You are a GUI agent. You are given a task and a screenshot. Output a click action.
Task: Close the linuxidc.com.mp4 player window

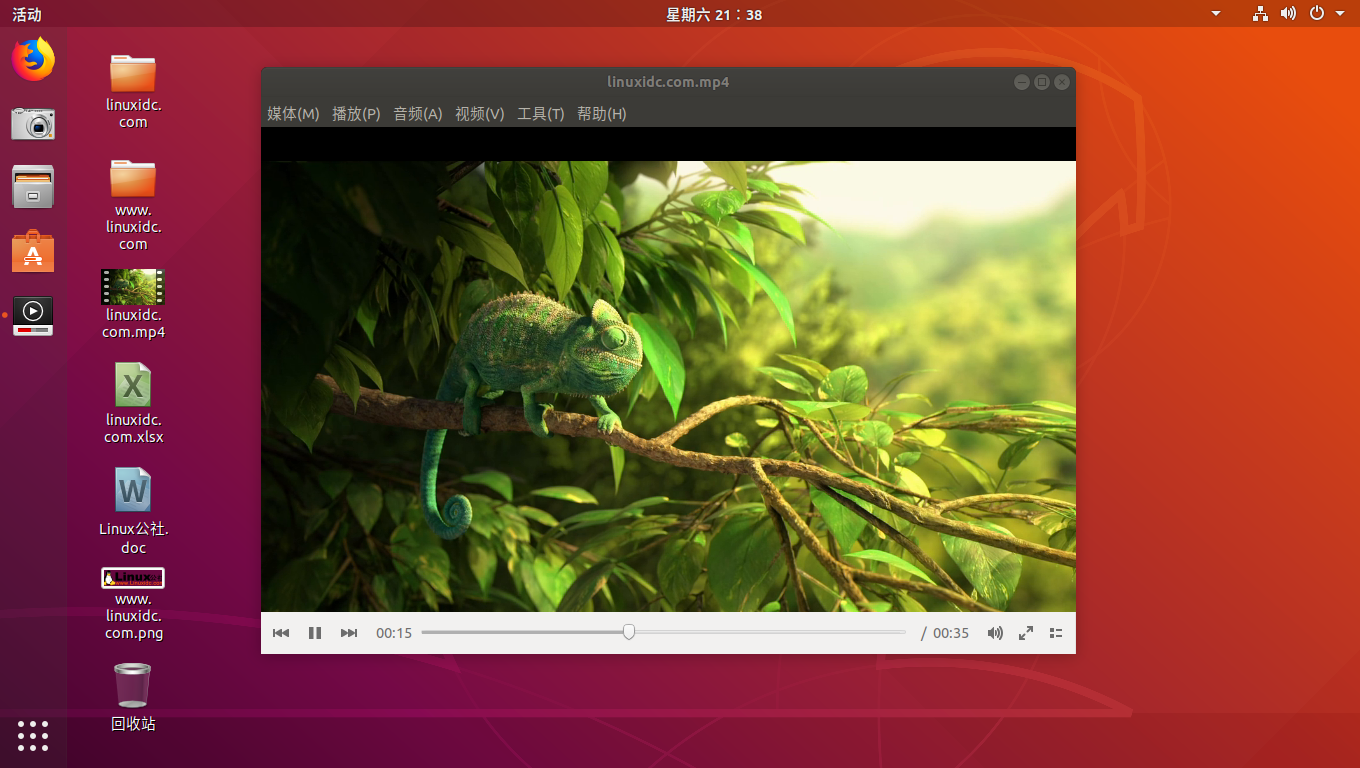(1062, 82)
